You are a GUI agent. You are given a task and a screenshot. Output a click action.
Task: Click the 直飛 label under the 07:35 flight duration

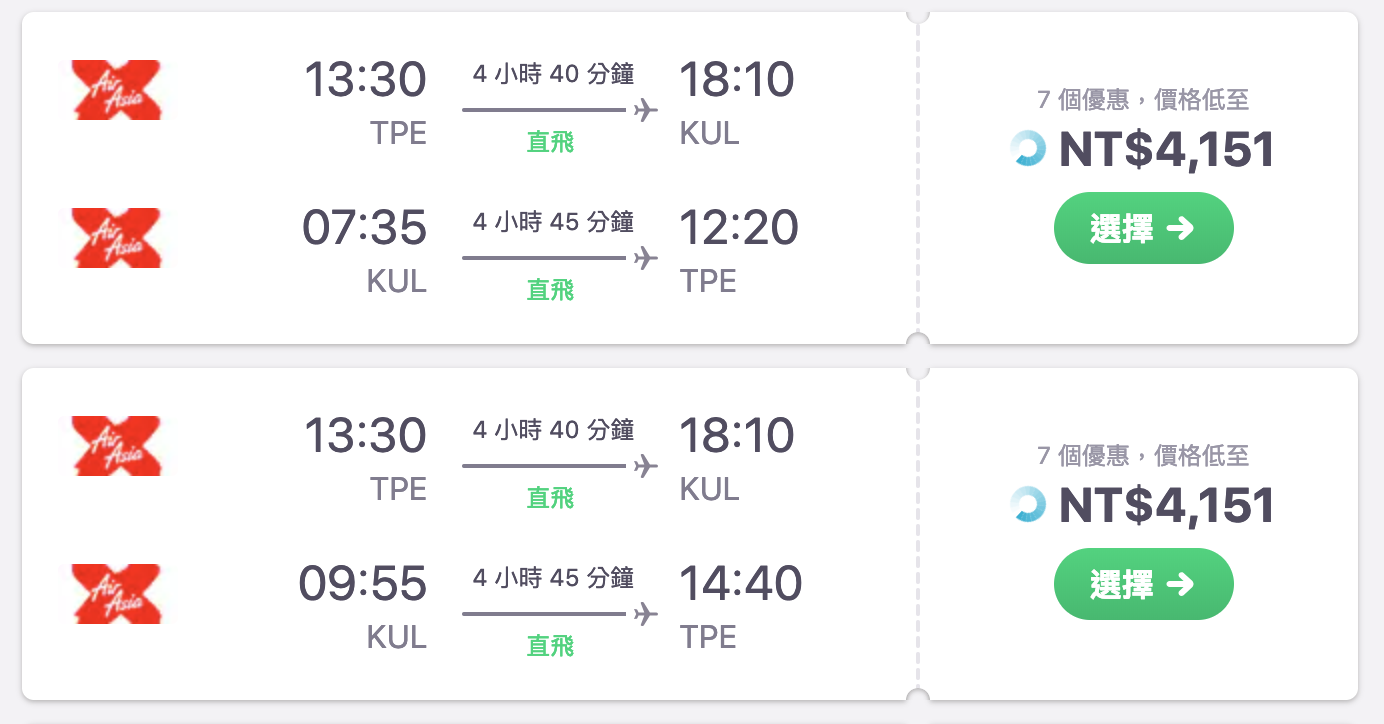tap(551, 290)
